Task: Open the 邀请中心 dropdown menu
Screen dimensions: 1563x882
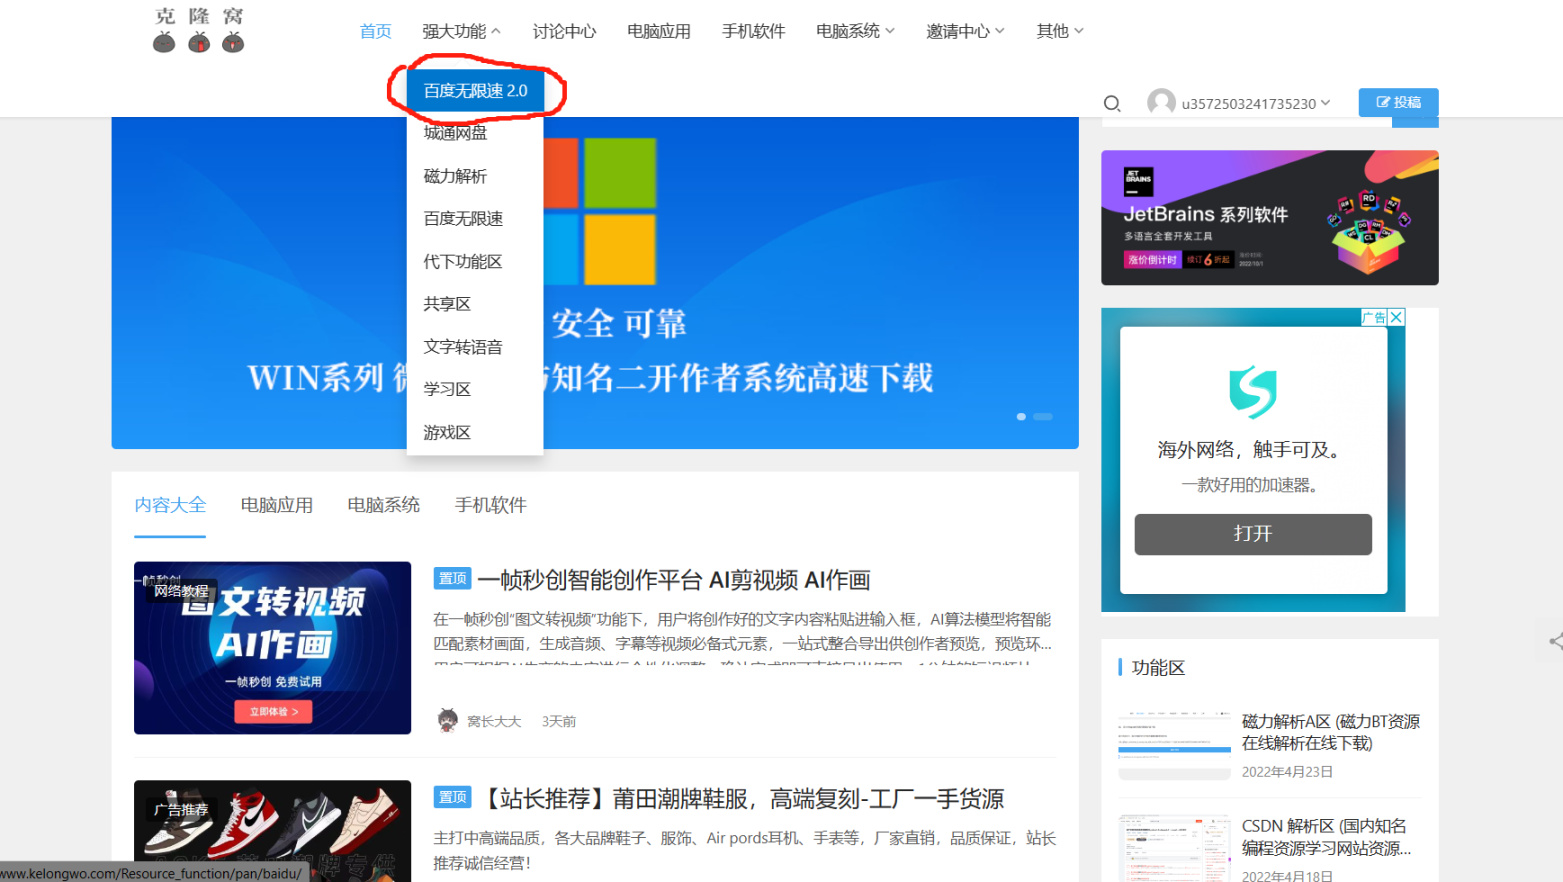Action: click(965, 31)
